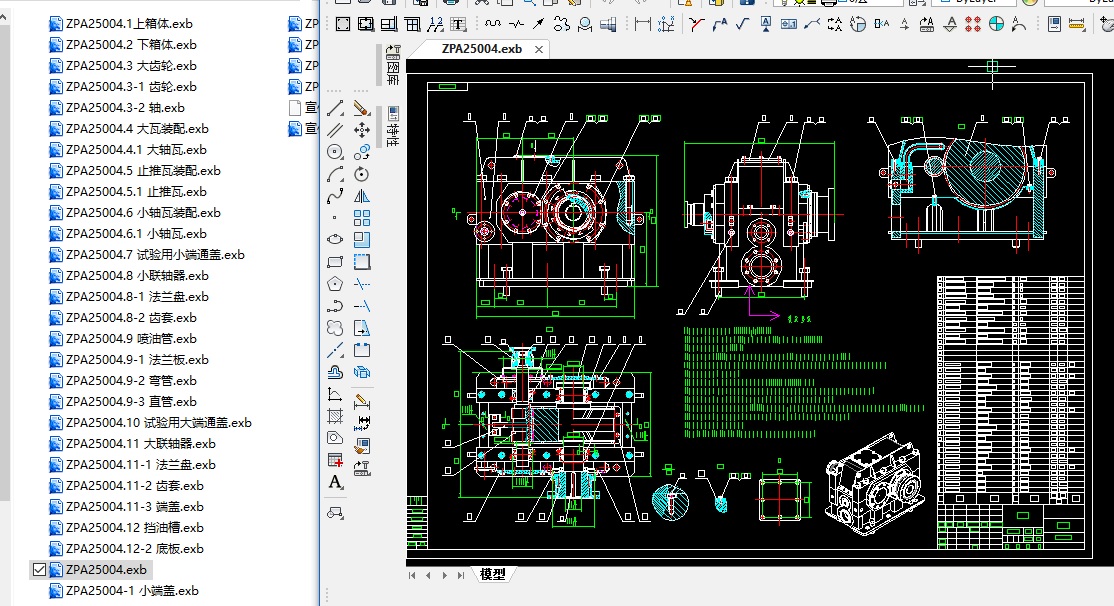Click the Eraser tool icon
Viewport: 1114px width, 606px height.
(362, 108)
